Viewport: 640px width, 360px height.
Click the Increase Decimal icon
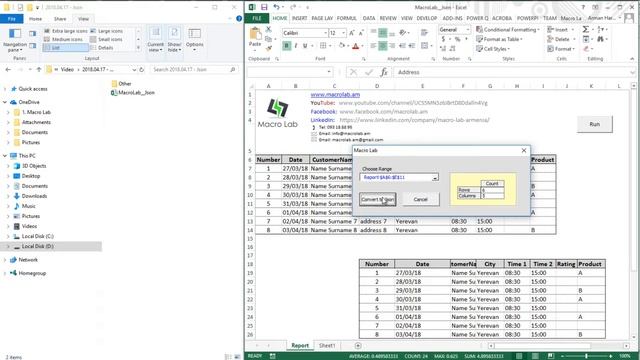click(x=443, y=49)
